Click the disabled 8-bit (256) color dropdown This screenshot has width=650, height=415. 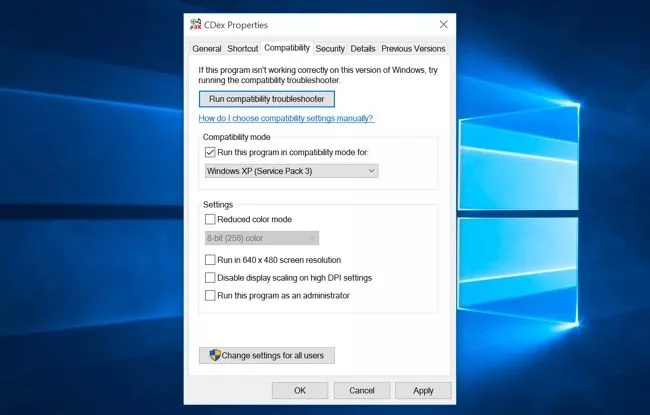(262, 238)
